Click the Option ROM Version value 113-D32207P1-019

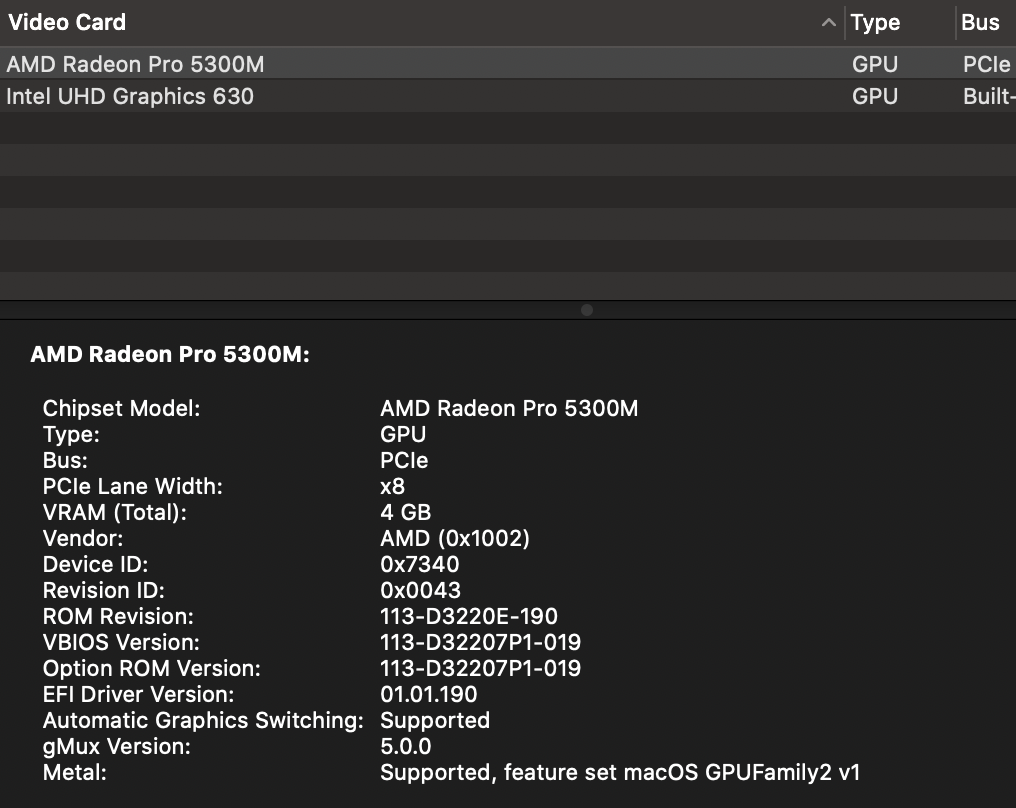[481, 668]
